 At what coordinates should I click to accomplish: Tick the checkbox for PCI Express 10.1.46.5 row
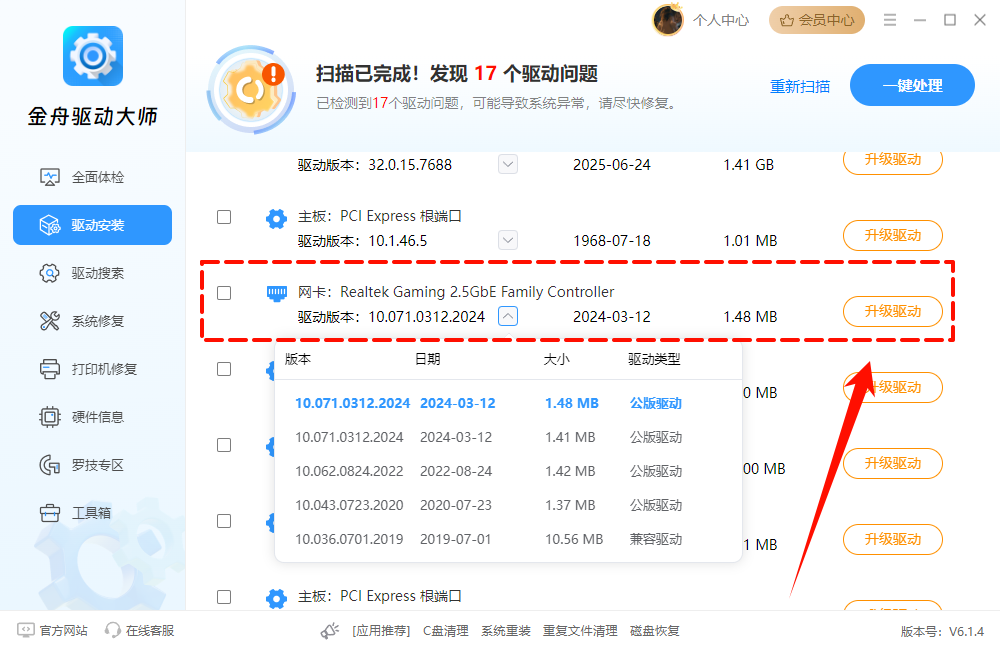point(224,217)
